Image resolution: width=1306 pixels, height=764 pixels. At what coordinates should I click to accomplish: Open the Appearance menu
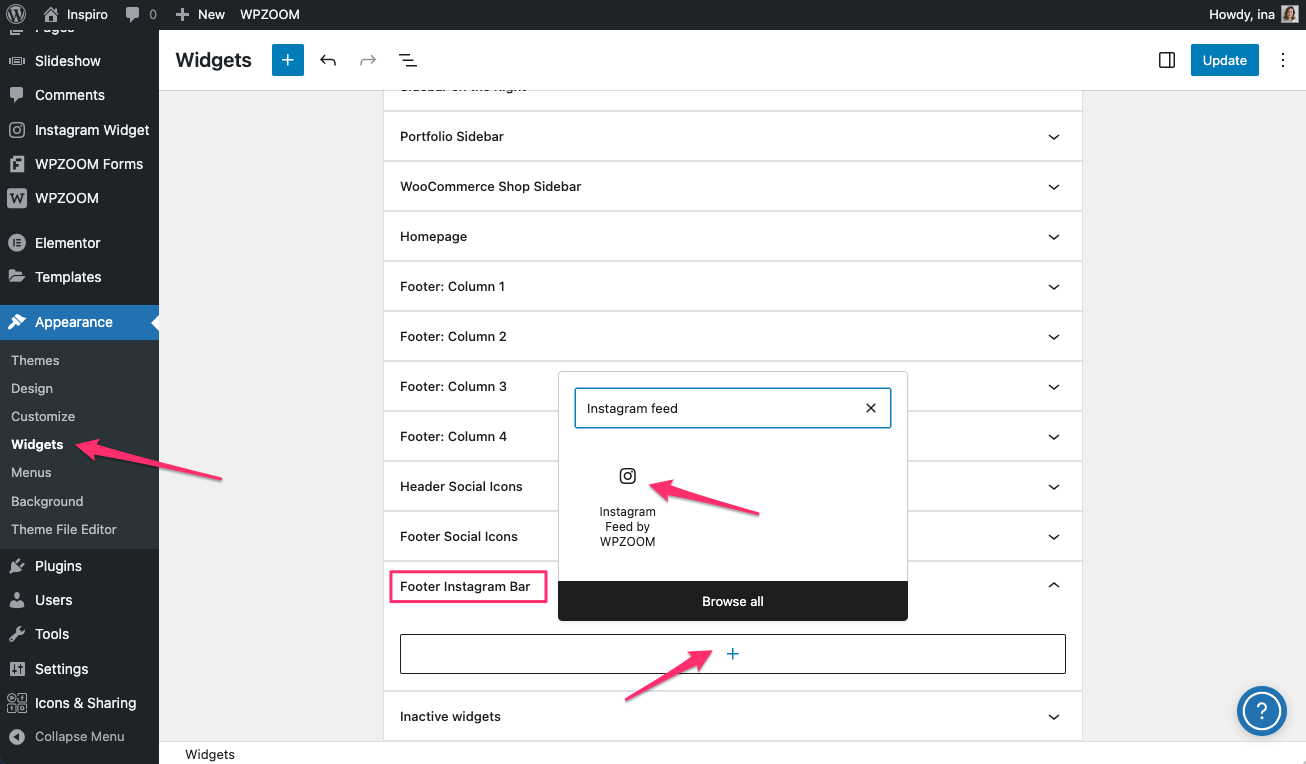click(x=79, y=322)
